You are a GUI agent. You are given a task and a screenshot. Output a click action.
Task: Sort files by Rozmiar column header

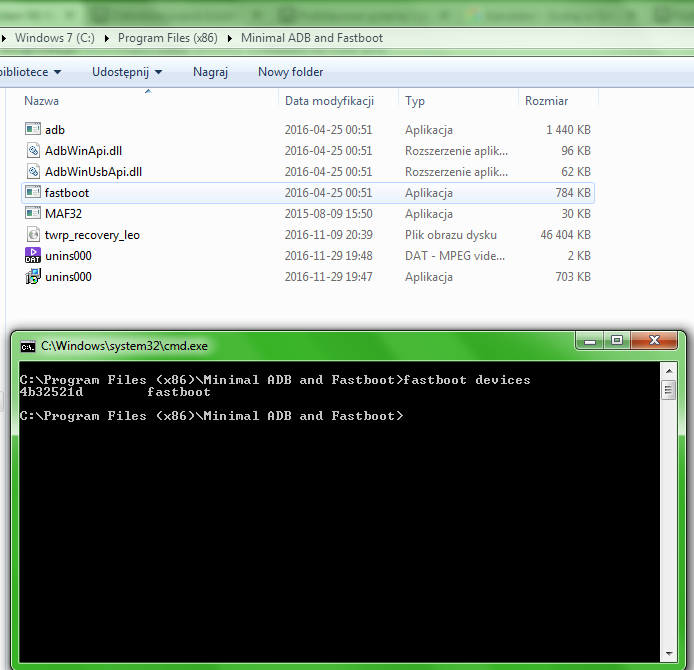(x=546, y=101)
